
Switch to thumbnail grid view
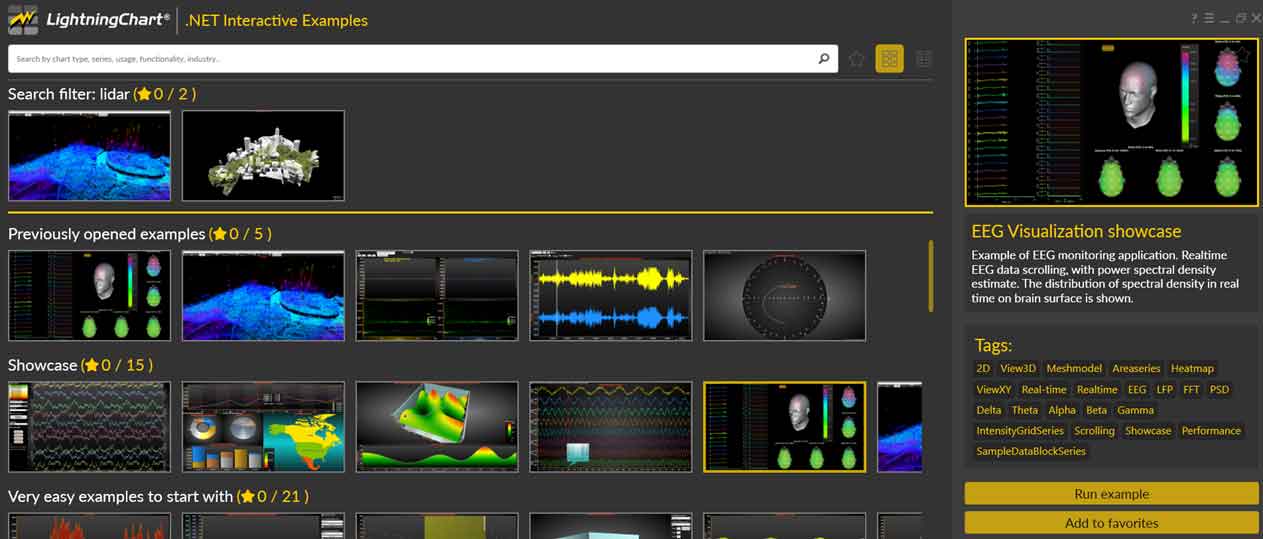point(889,59)
